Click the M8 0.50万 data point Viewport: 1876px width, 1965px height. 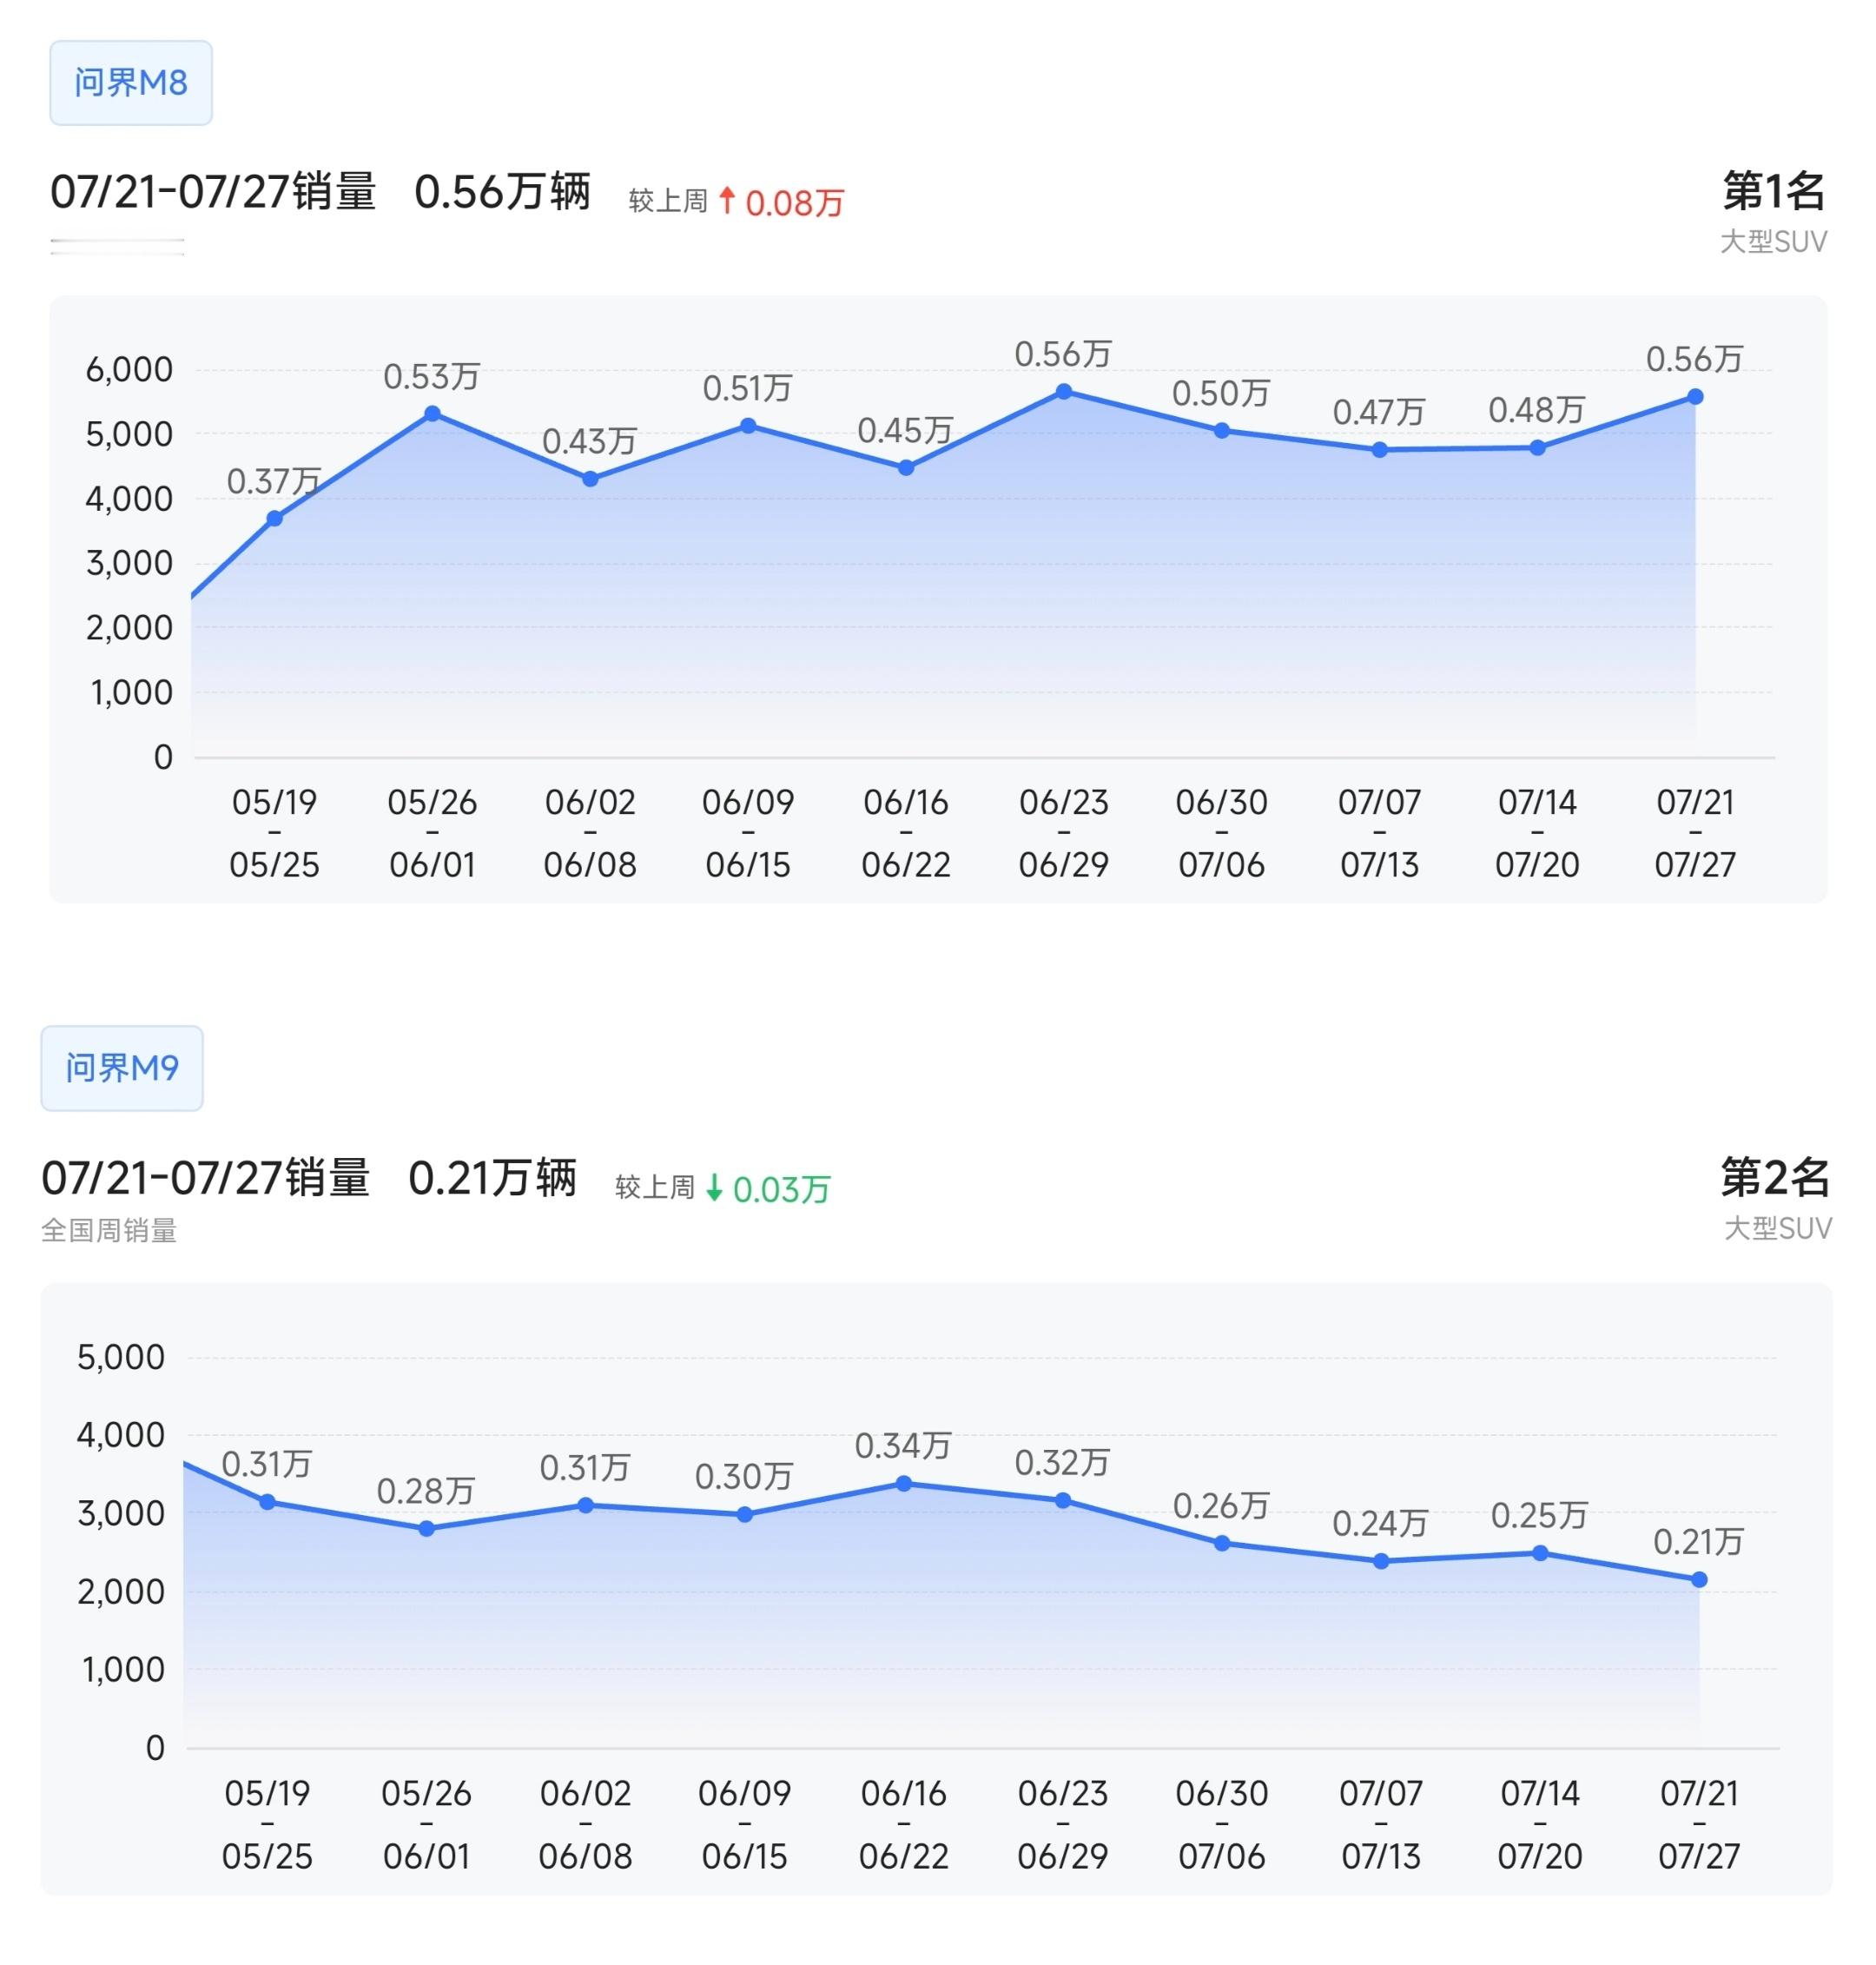click(1222, 431)
